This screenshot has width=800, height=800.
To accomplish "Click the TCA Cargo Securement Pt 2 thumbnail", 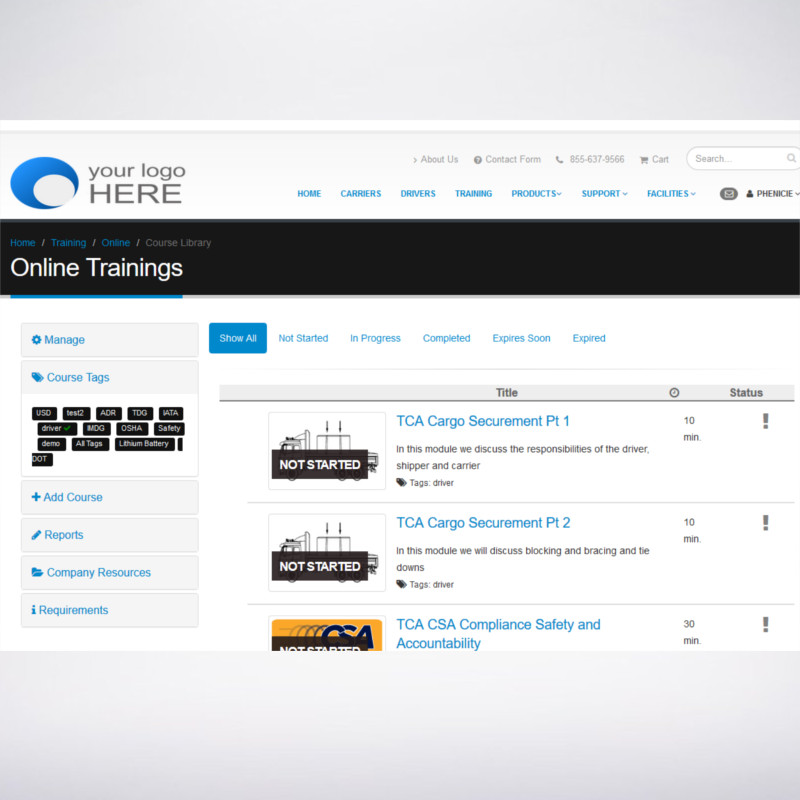I will [326, 552].
